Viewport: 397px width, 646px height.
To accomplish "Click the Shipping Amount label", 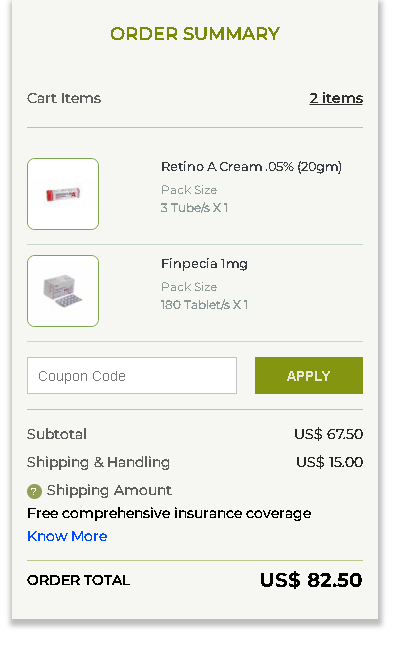I will pos(109,490).
